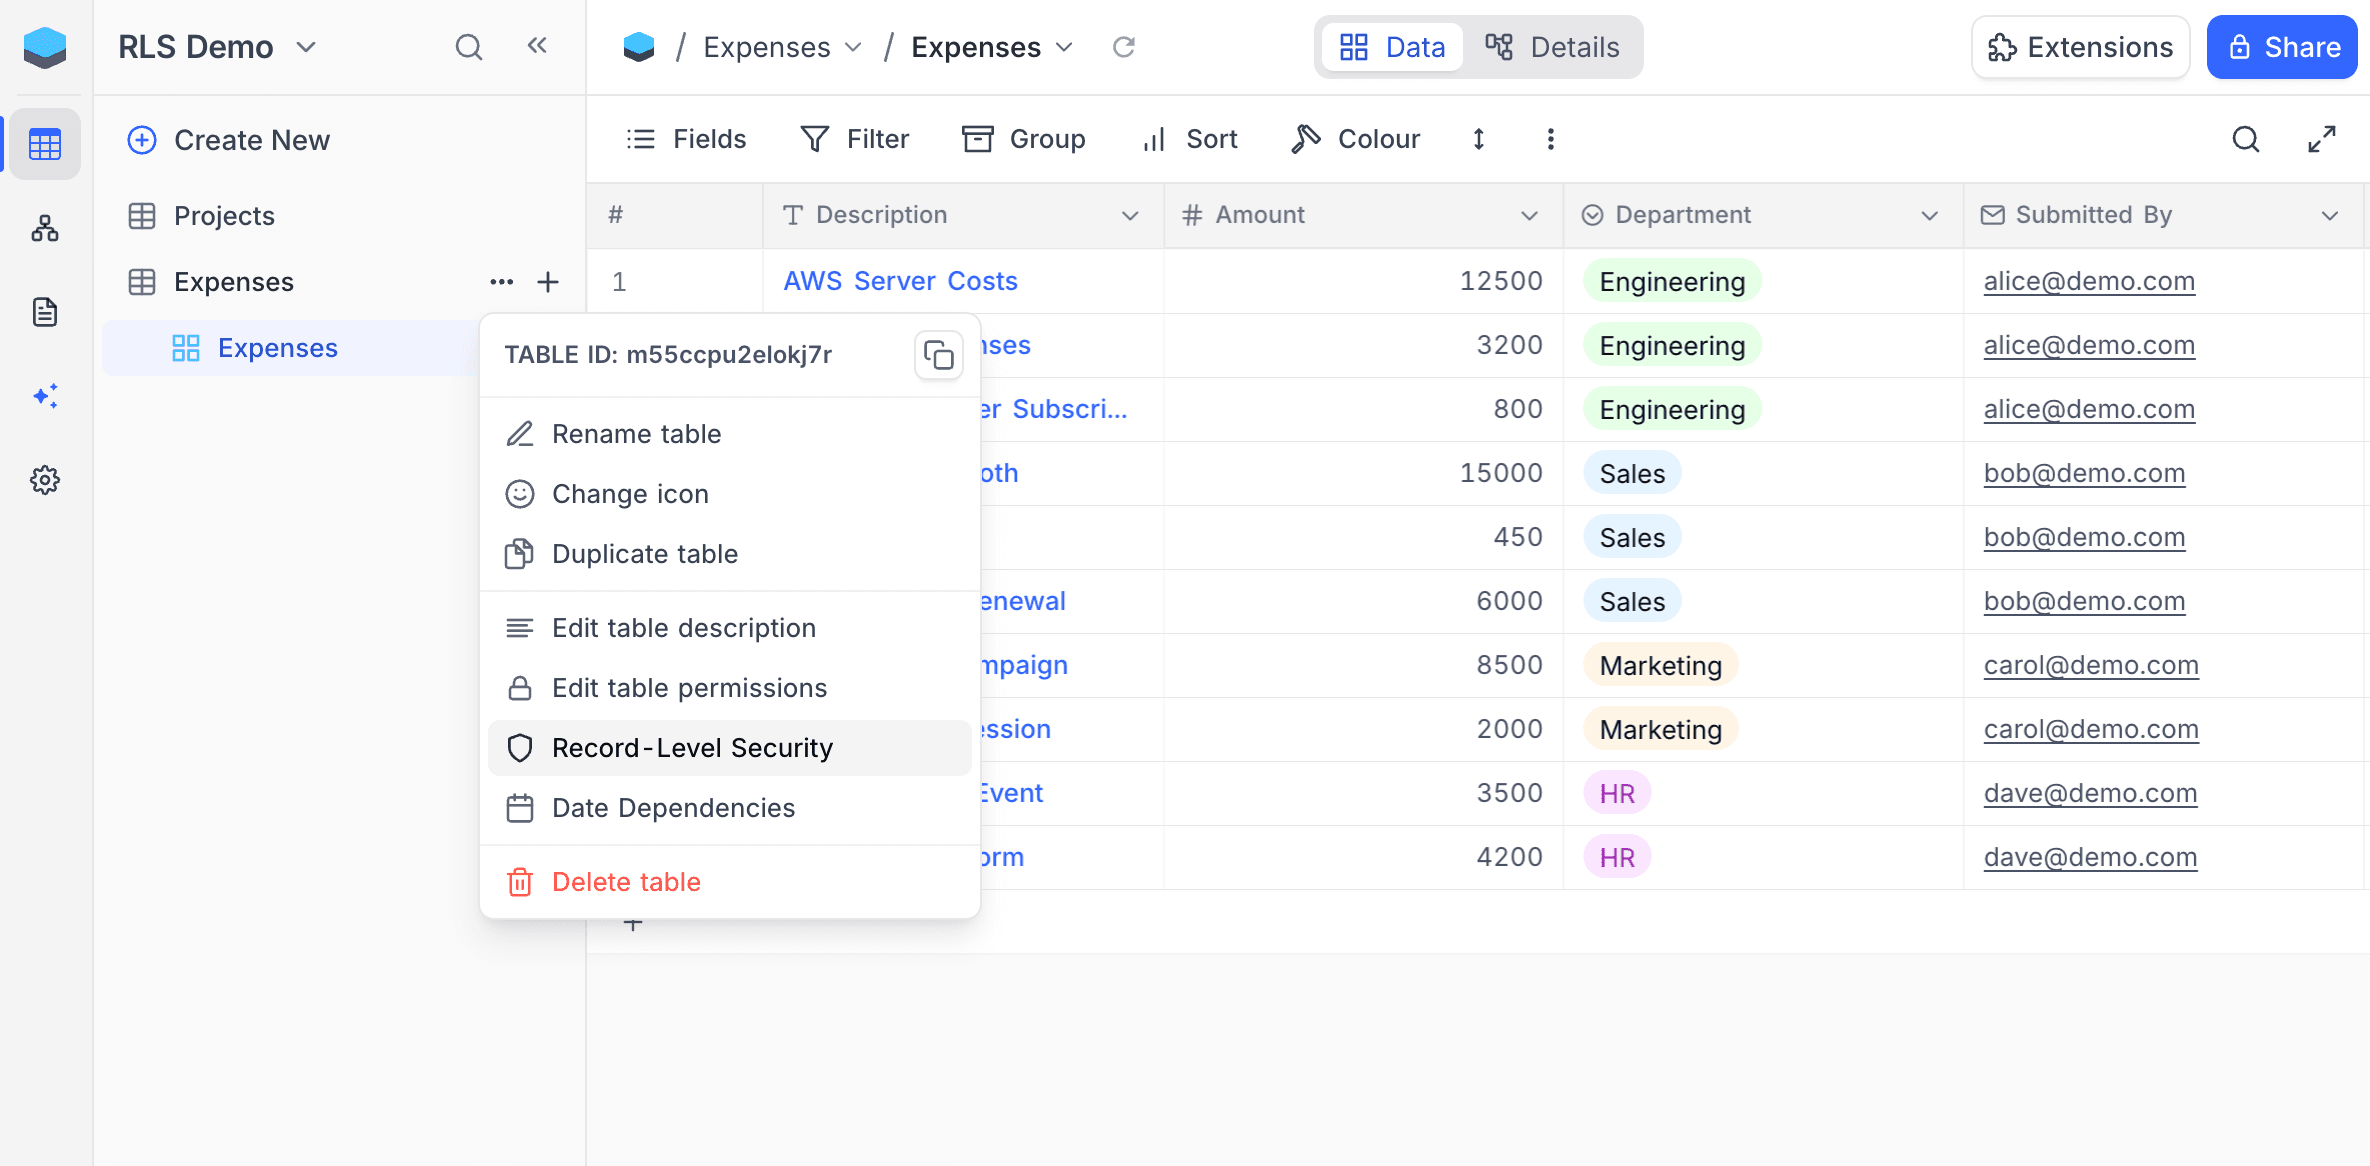Open search within the Expenses table
Viewport: 2370px width, 1166px height.
pyautogui.click(x=2246, y=140)
